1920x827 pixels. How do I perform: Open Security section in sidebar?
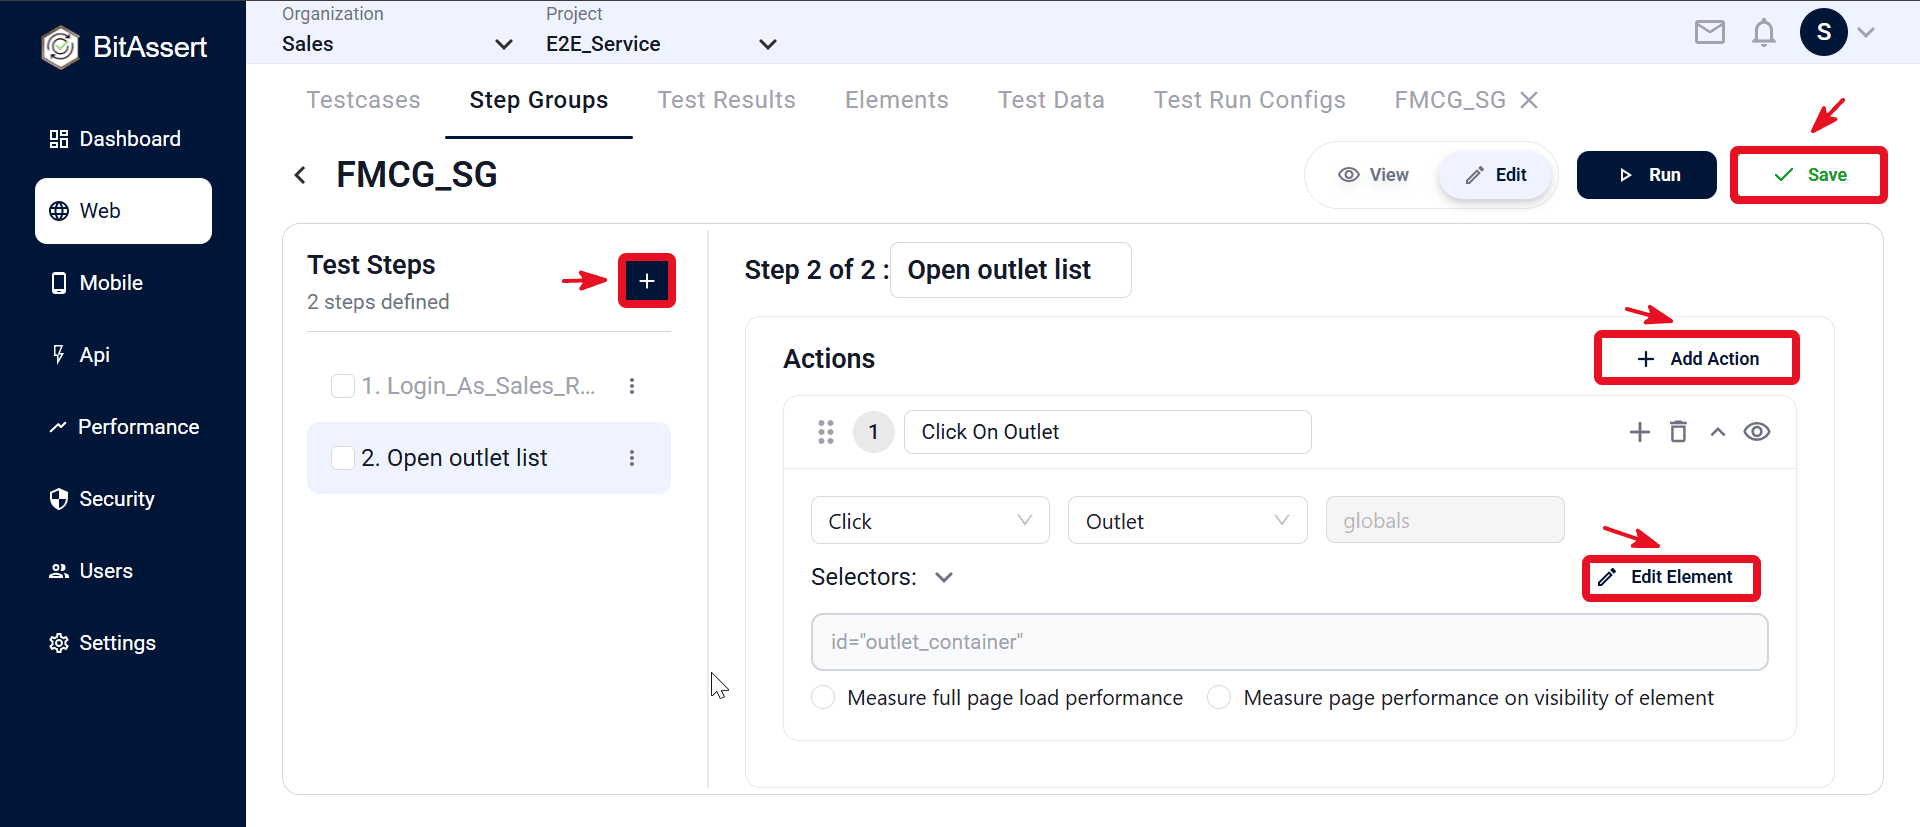coord(123,499)
